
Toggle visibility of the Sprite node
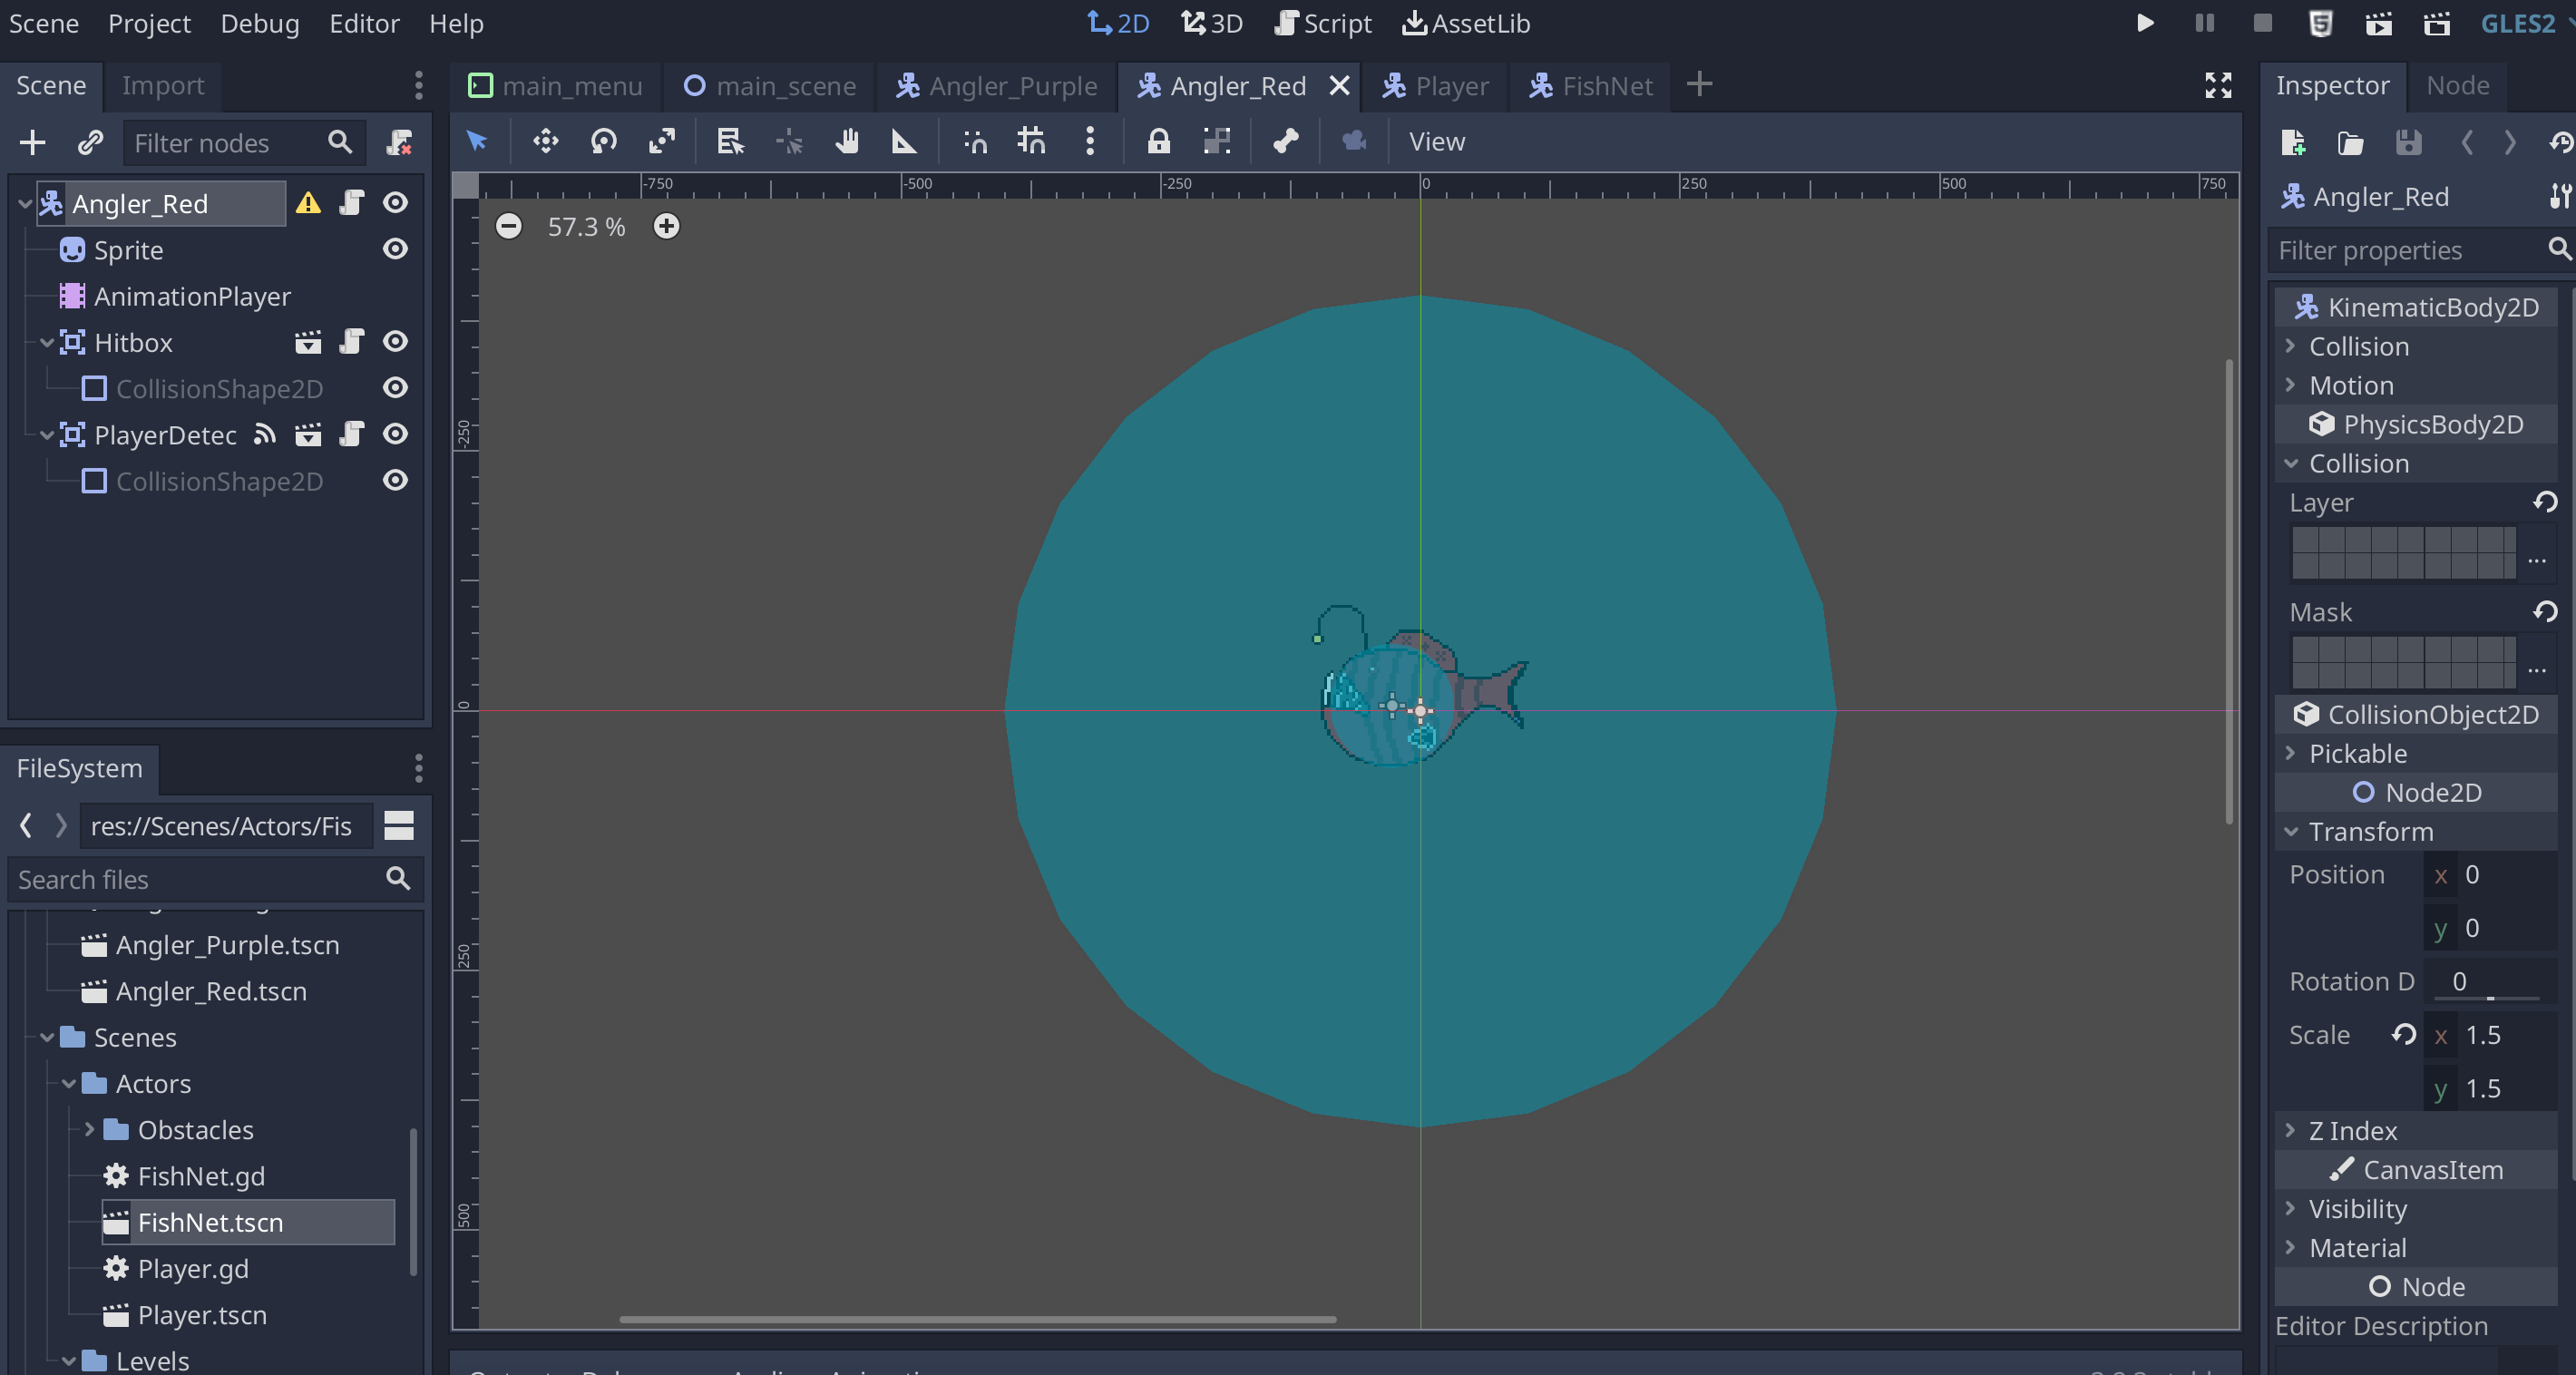[x=396, y=249]
